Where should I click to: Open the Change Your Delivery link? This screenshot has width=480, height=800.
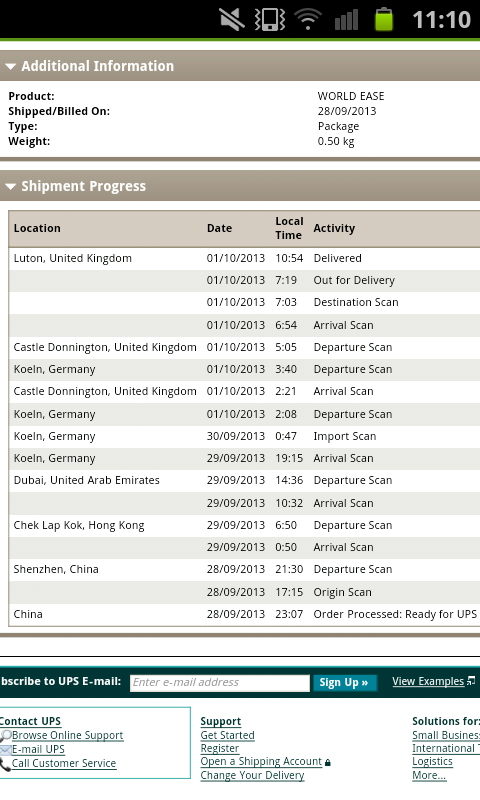tap(252, 775)
